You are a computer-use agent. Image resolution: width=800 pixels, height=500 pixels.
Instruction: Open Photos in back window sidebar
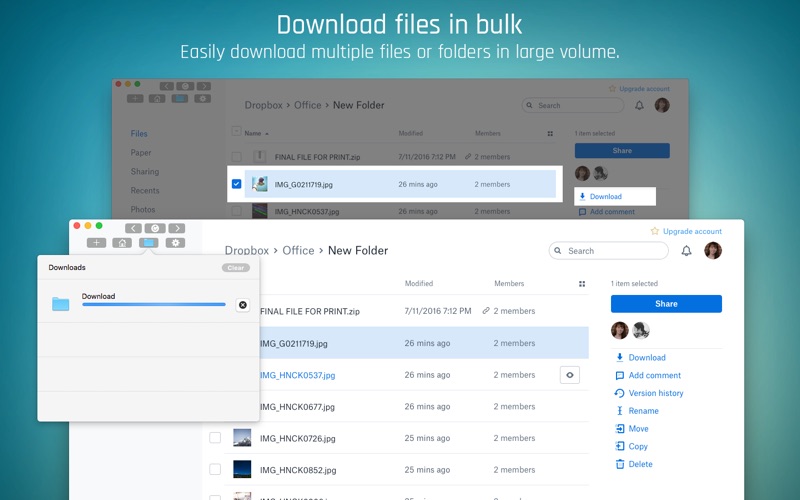point(143,209)
